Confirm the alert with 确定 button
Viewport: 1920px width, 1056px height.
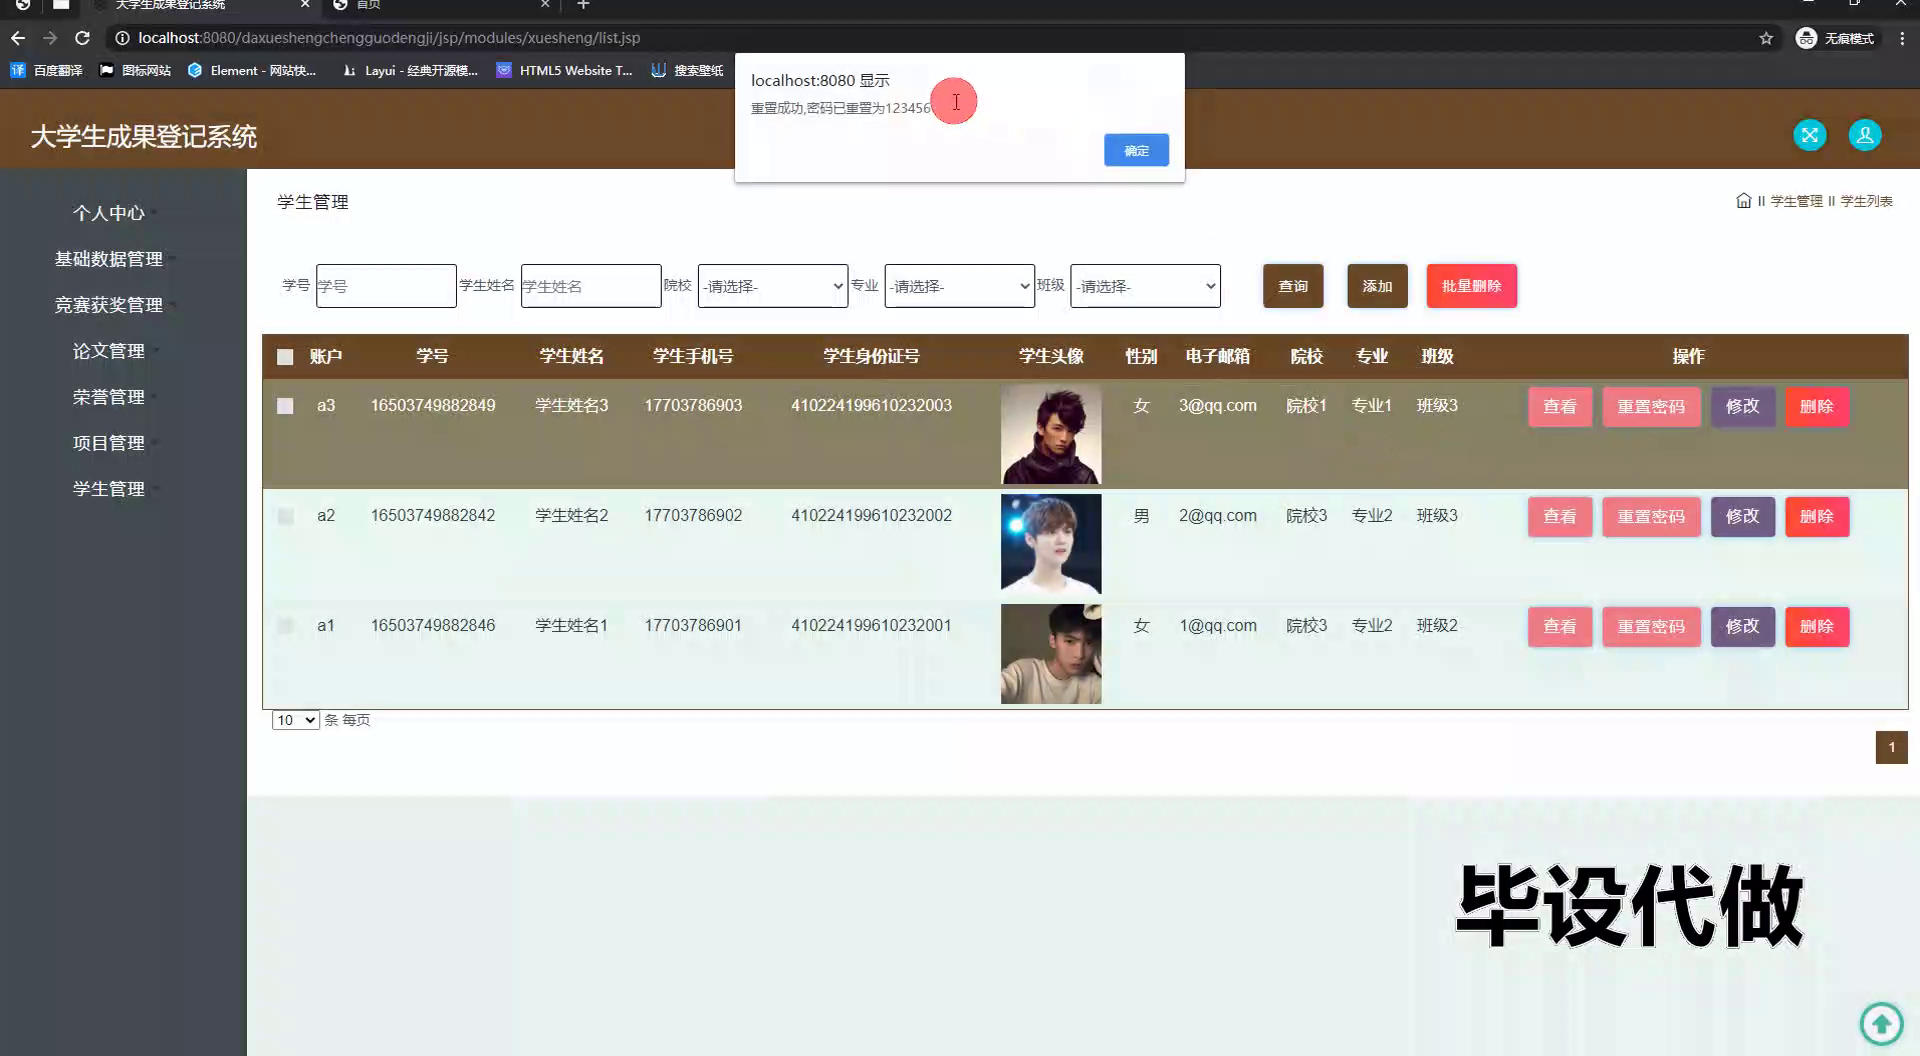pos(1136,150)
